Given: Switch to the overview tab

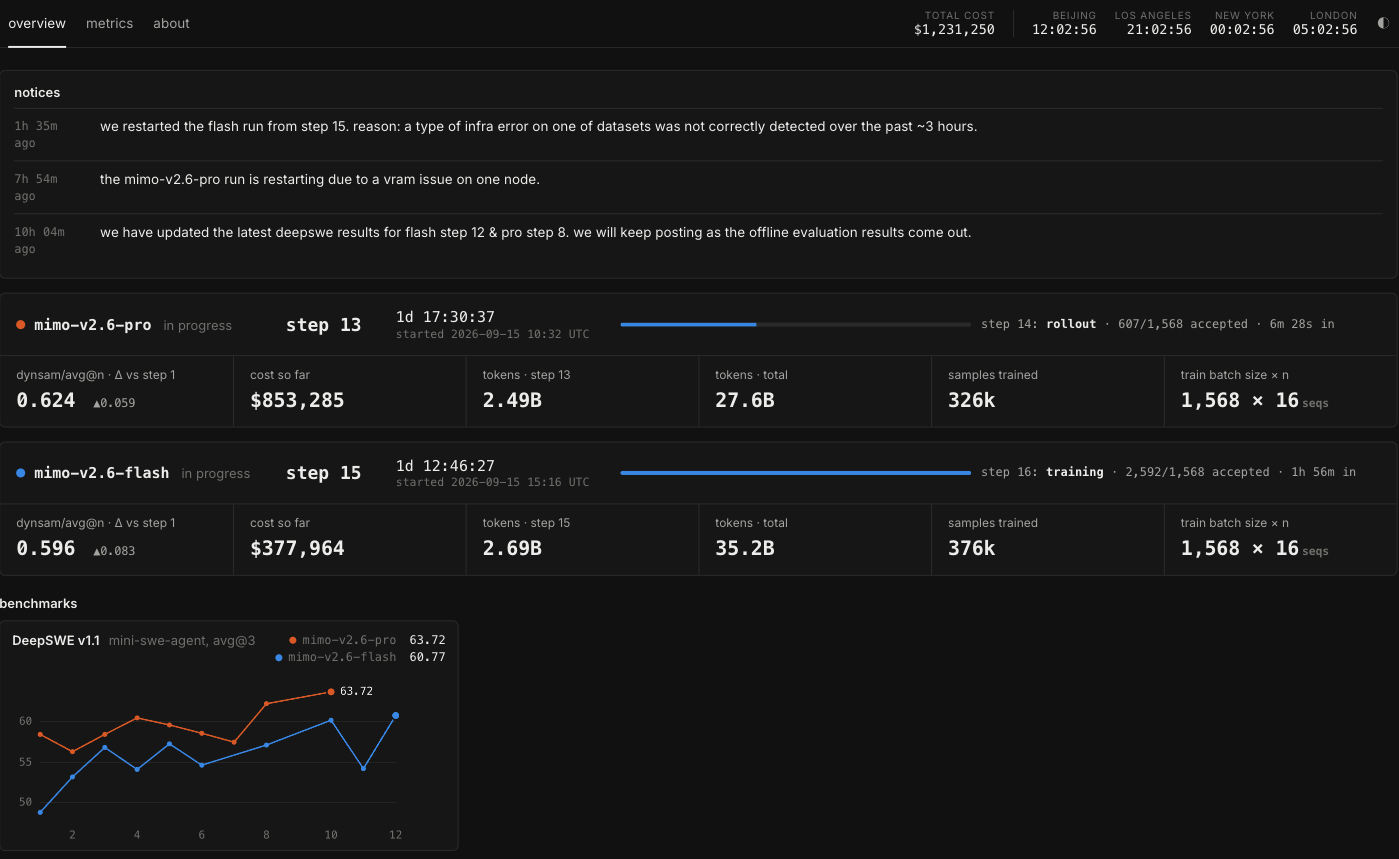Looking at the screenshot, I should tap(37, 23).
